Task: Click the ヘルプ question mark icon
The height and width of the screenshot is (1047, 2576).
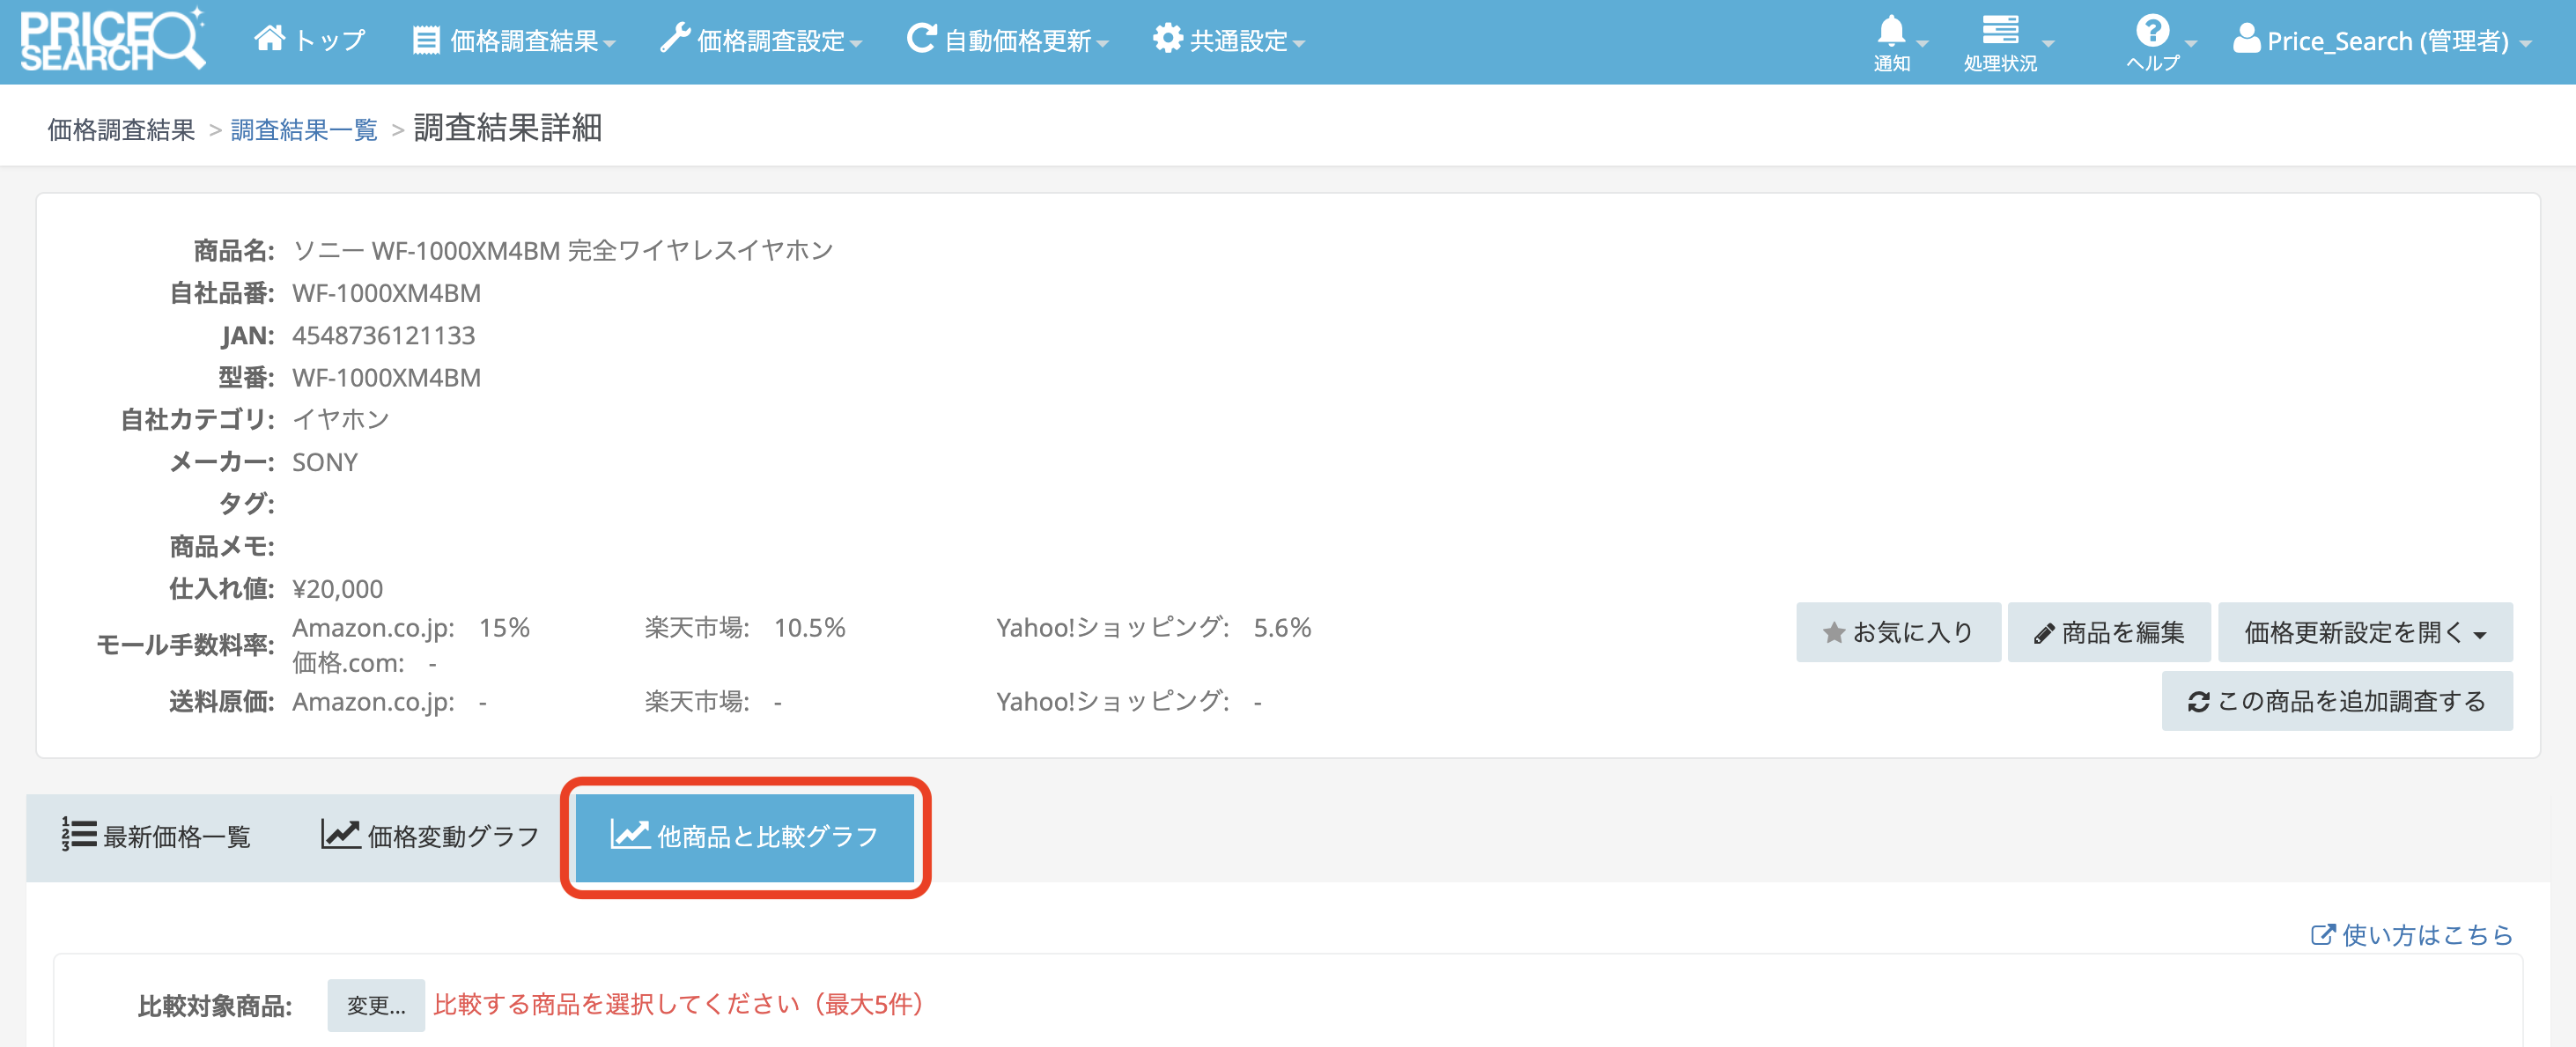Action: (x=2152, y=32)
